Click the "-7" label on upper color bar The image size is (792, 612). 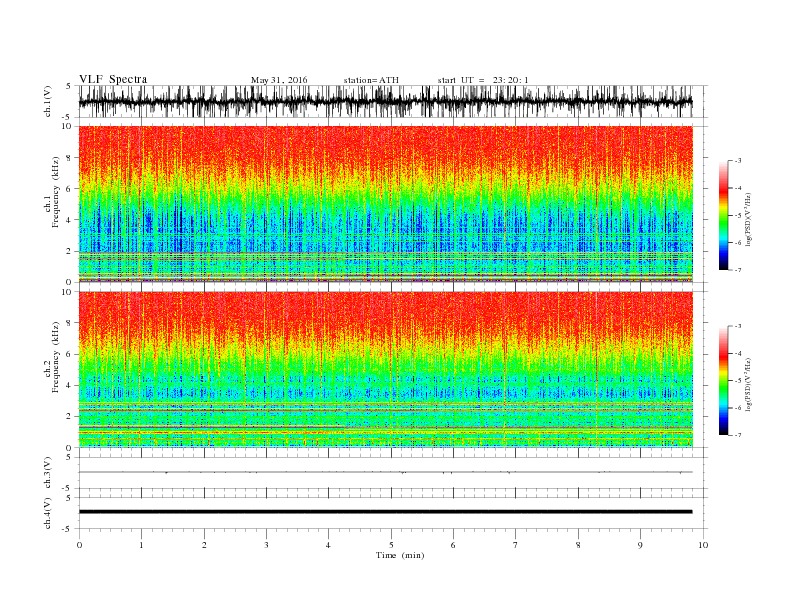[x=737, y=270]
